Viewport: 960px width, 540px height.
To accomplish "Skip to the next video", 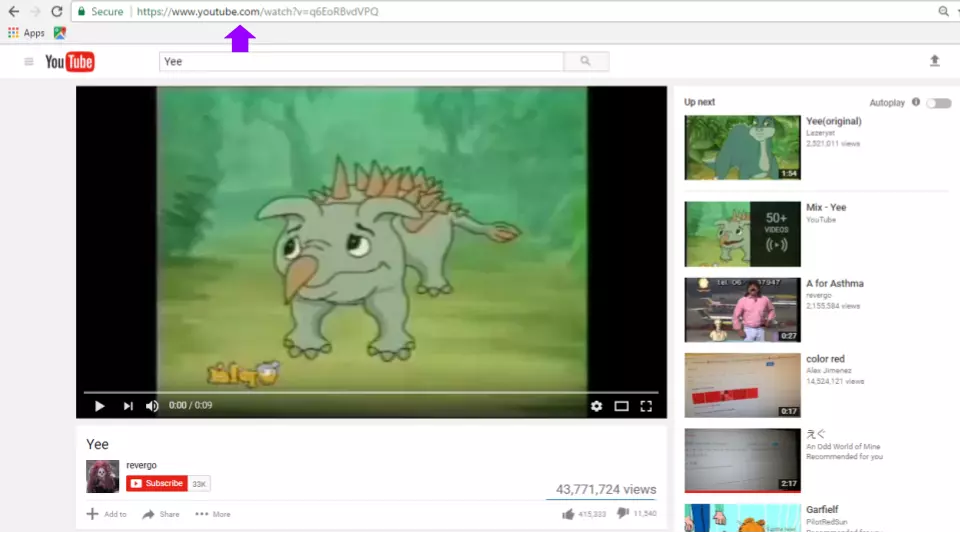I will point(127,406).
